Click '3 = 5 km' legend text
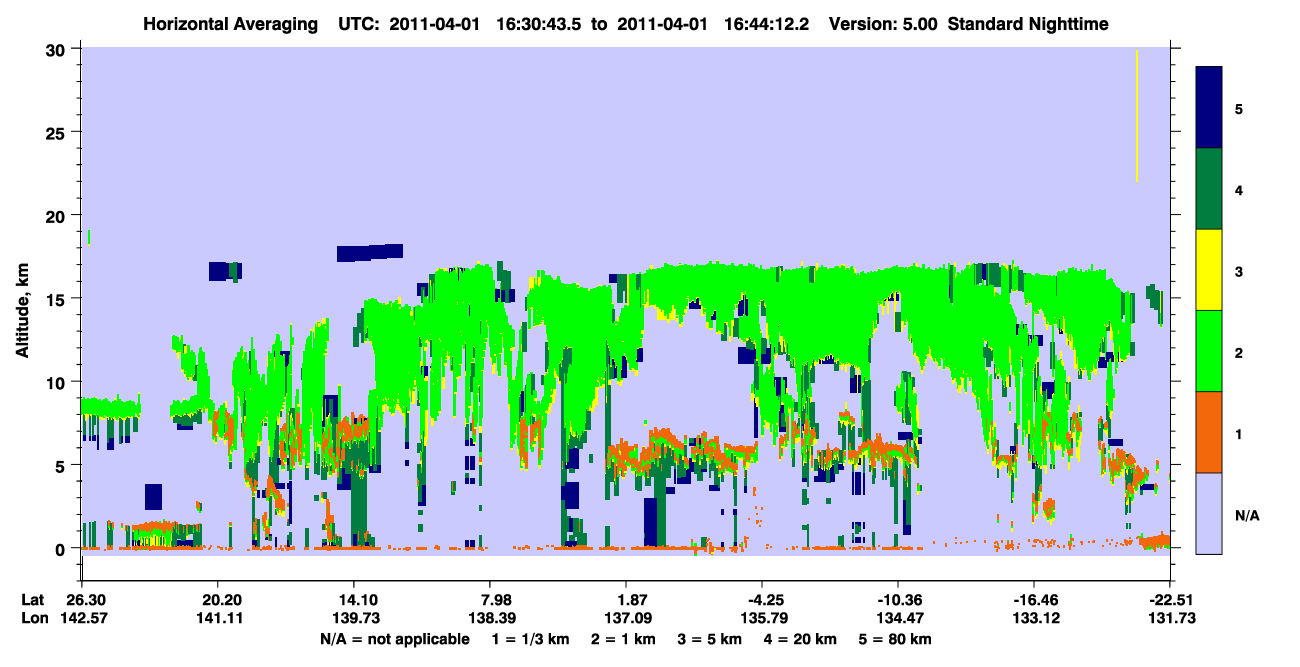 710,639
